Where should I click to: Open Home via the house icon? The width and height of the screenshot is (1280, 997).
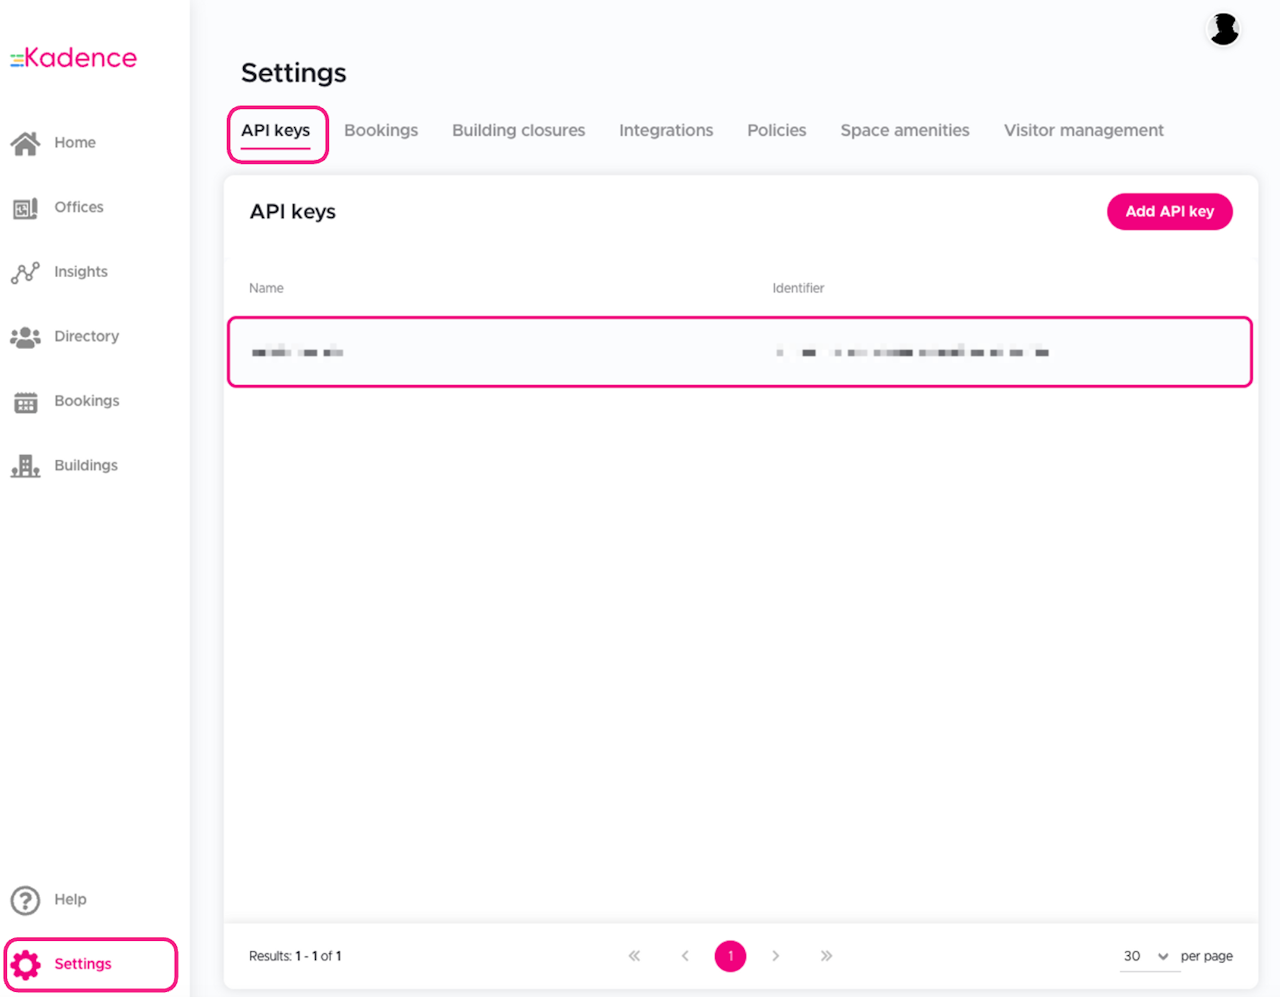tap(25, 143)
